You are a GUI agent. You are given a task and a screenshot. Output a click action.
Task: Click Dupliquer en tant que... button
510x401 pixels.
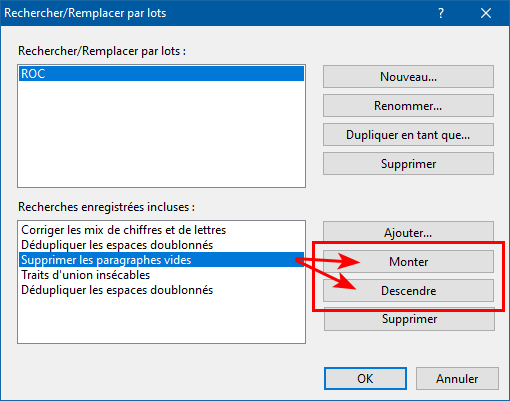point(408,135)
